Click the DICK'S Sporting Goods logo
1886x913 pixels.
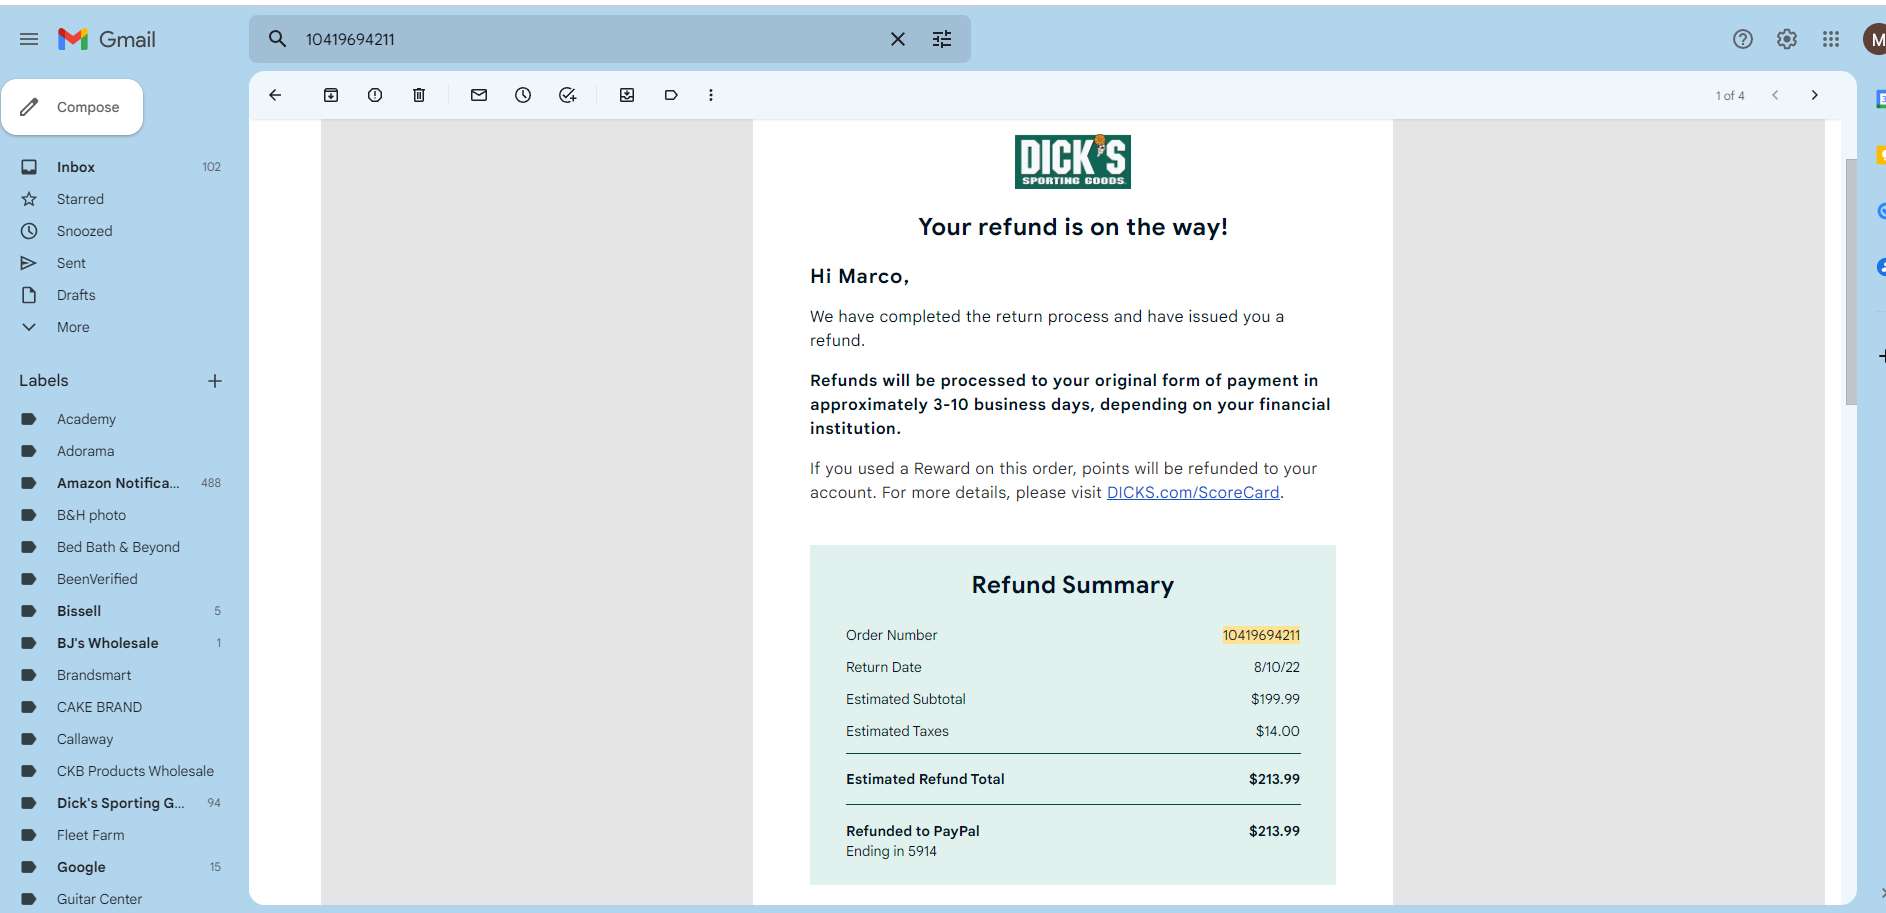click(1073, 161)
